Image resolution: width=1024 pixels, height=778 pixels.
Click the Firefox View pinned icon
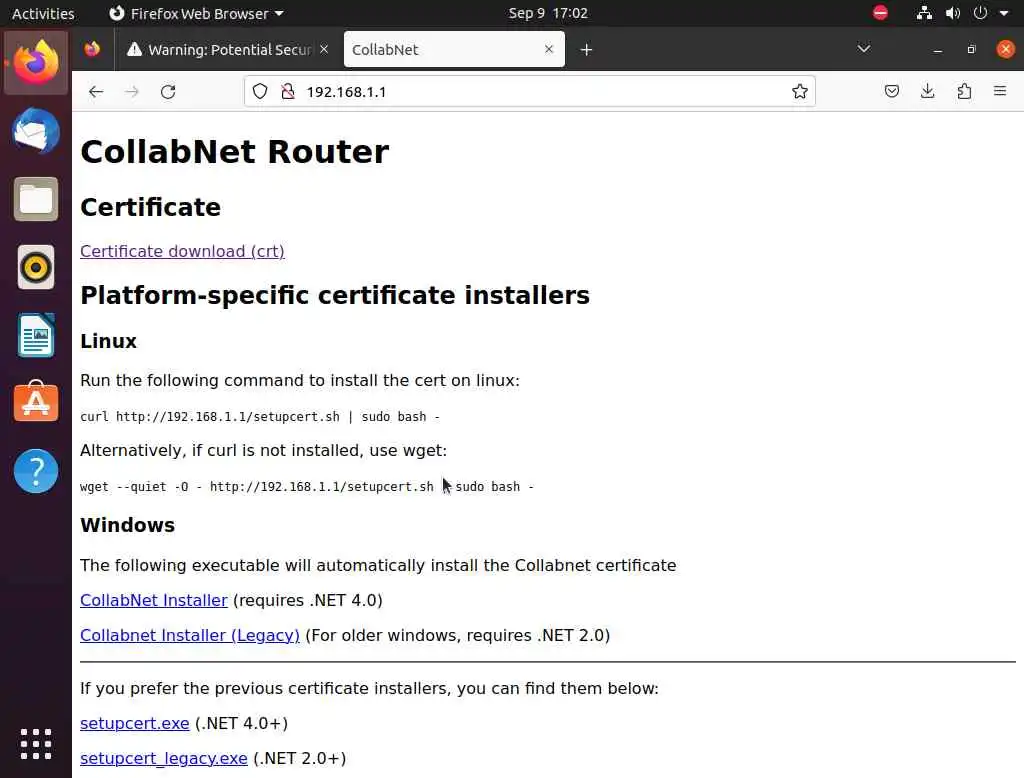pyautogui.click(x=92, y=49)
